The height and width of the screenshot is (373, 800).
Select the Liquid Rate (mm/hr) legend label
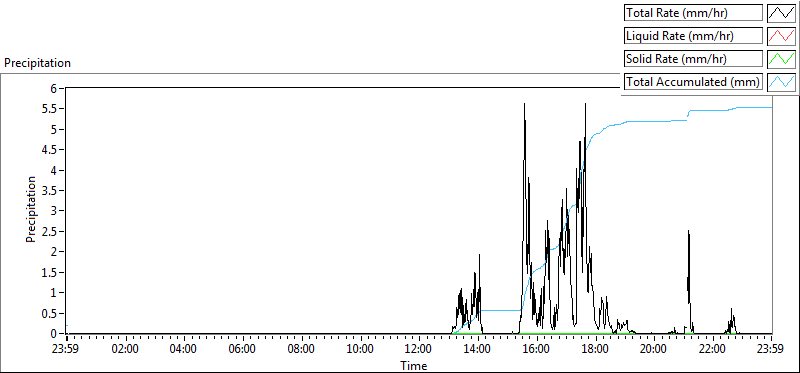tap(694, 36)
